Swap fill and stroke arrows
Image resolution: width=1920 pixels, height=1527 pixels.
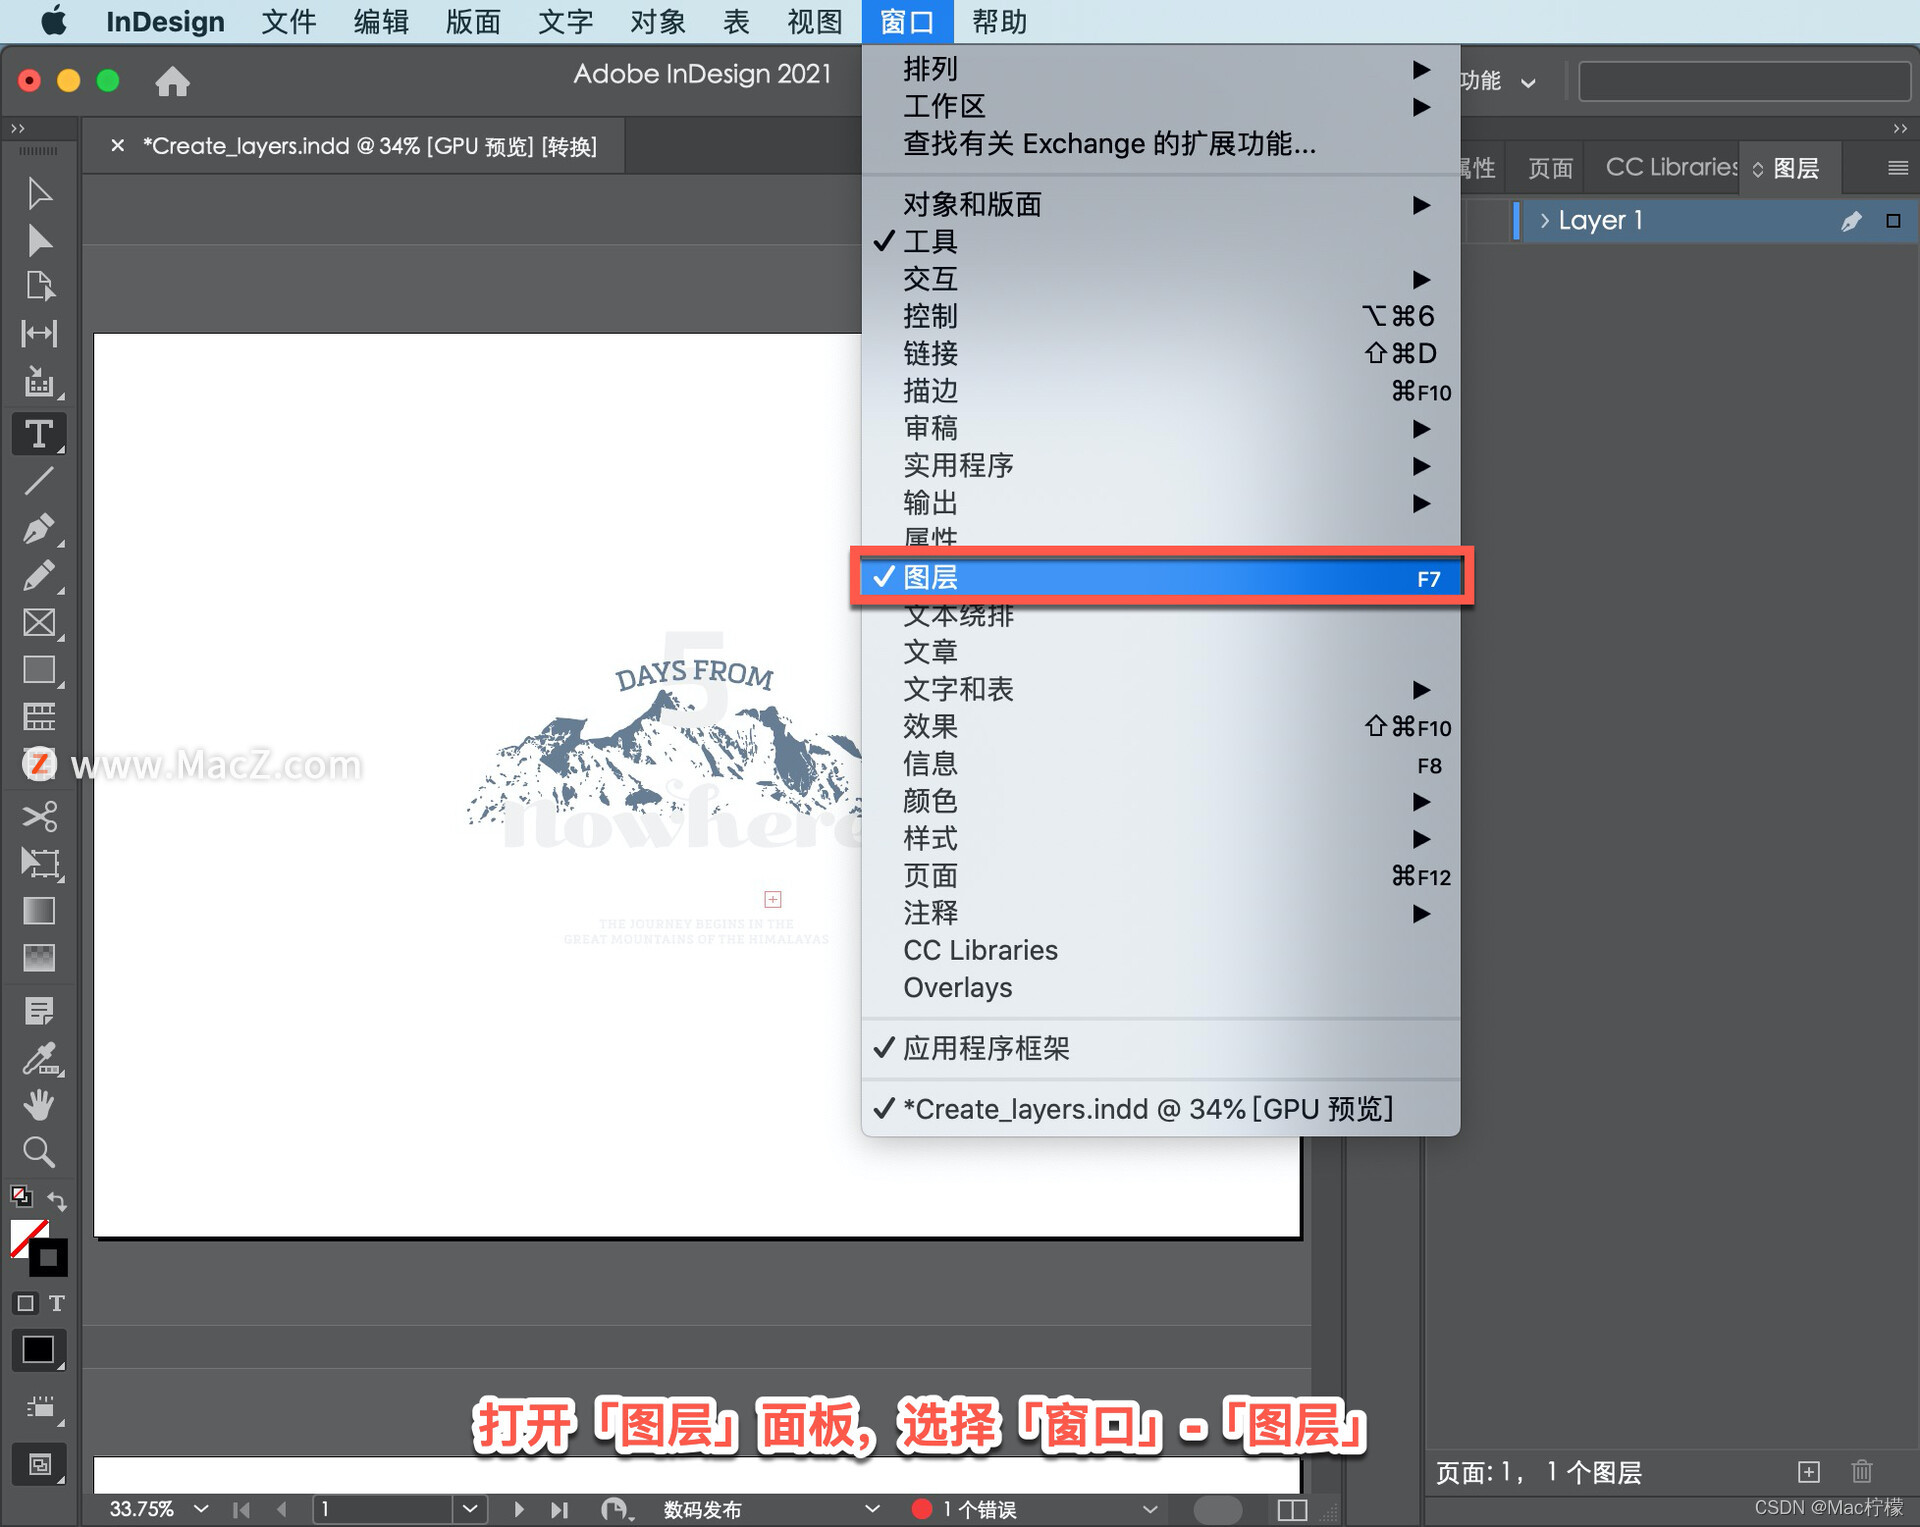[57, 1201]
